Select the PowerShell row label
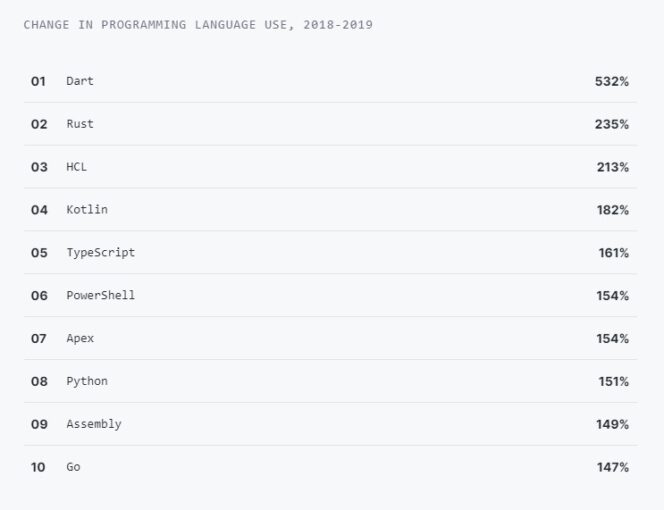The image size is (664, 510). pos(100,296)
